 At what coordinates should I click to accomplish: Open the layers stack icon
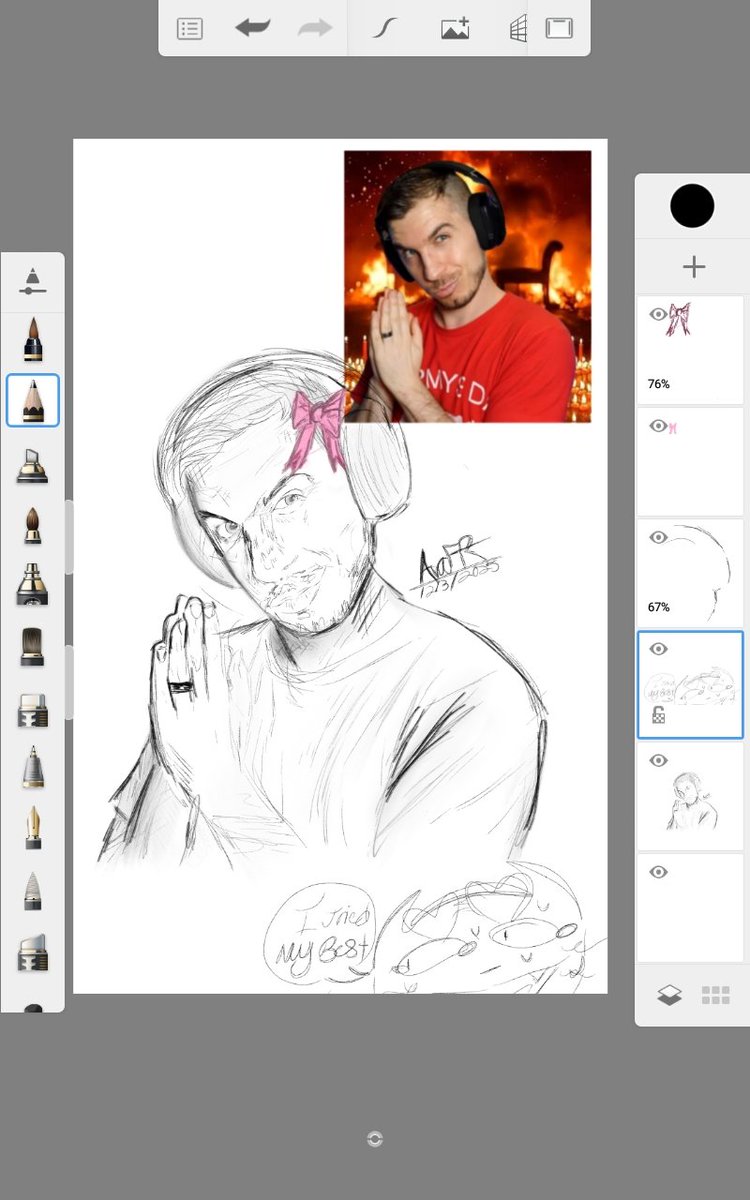point(669,995)
